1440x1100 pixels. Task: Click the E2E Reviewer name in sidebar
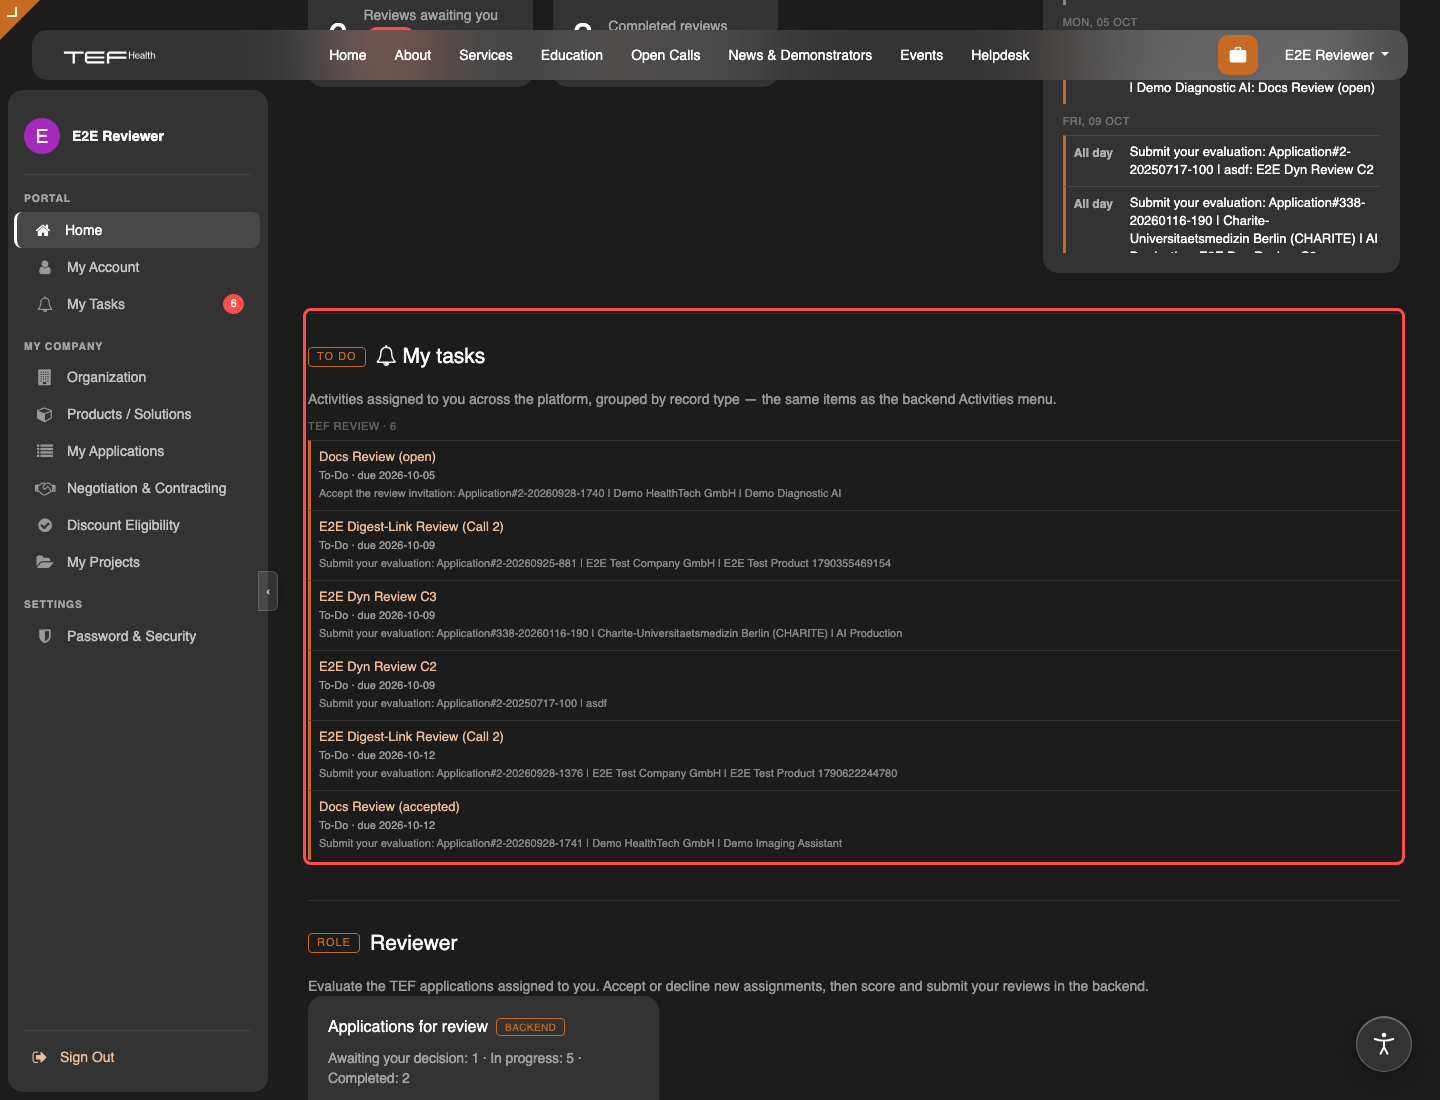pyautogui.click(x=118, y=136)
